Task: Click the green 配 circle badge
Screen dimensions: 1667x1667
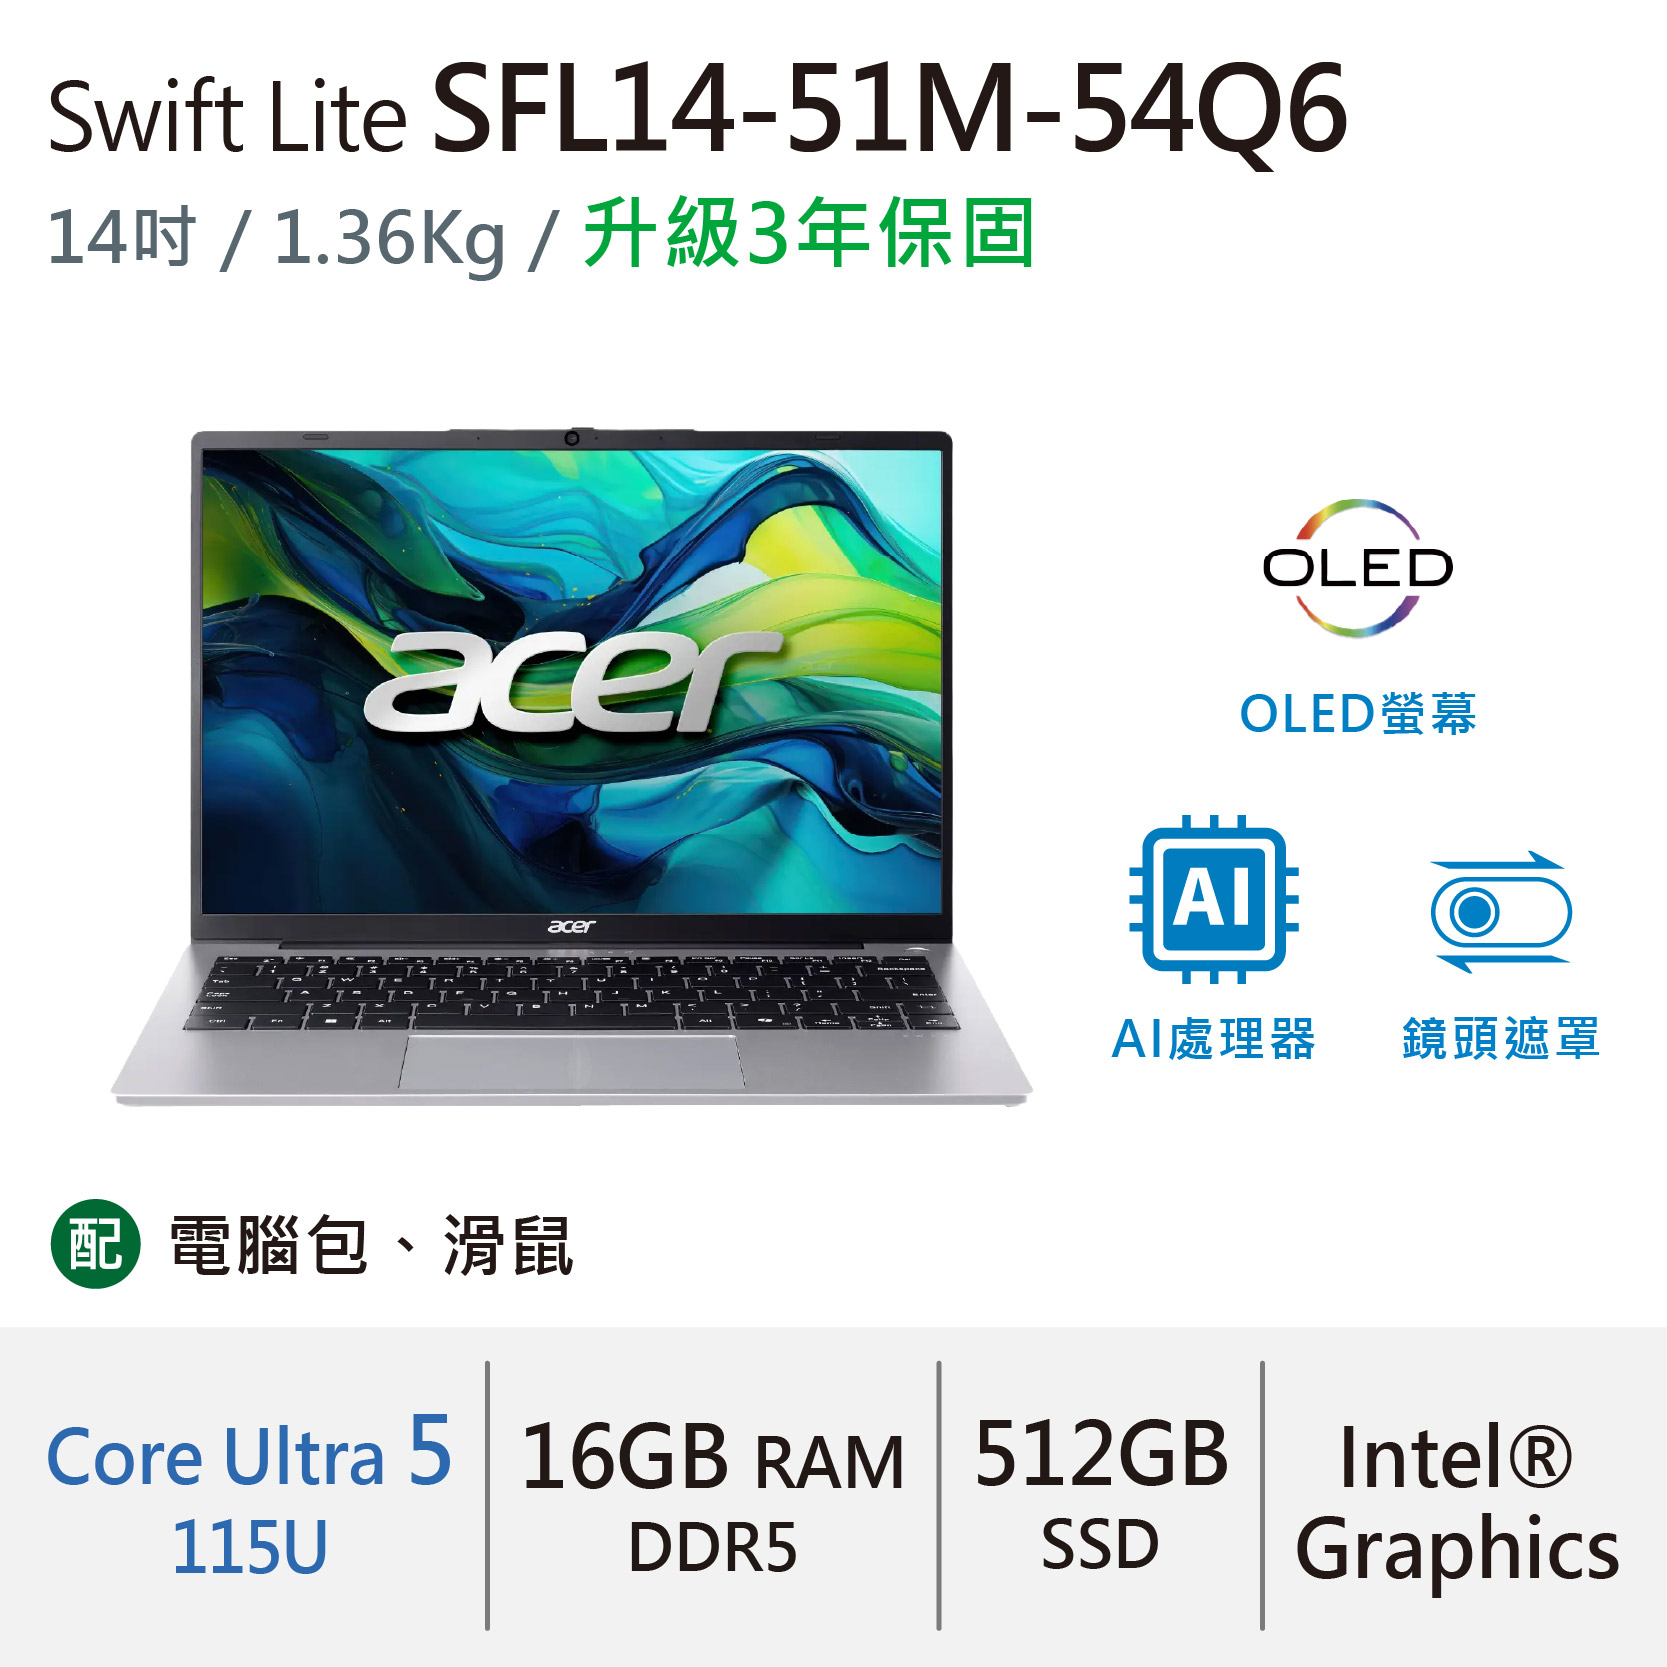Action: coord(96,1243)
